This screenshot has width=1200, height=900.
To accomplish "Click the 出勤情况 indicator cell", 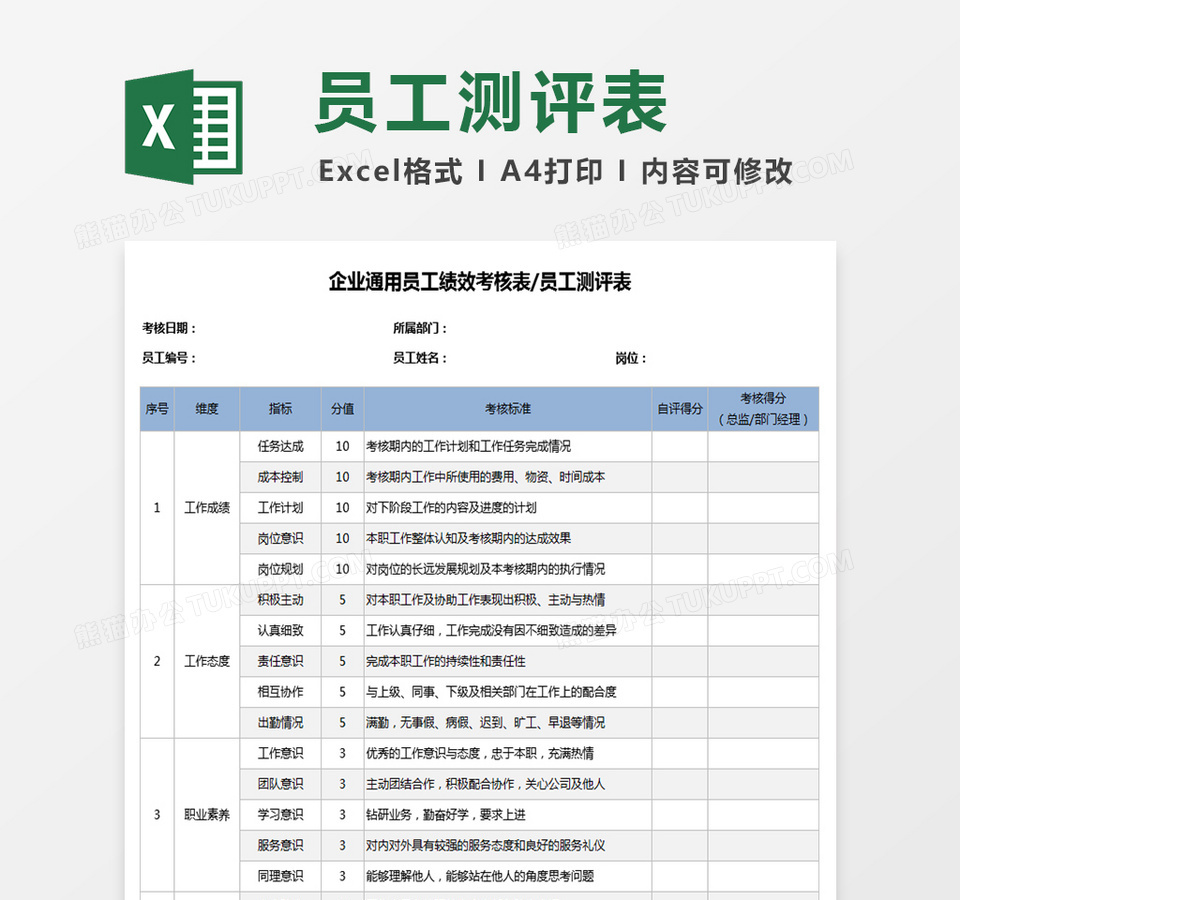I will point(281,723).
